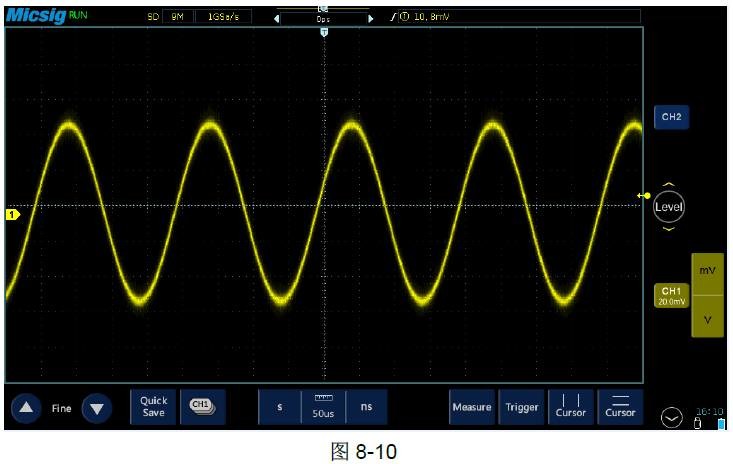Select the 50us timebase indicator
Screen dimensions: 733x464
[323, 407]
